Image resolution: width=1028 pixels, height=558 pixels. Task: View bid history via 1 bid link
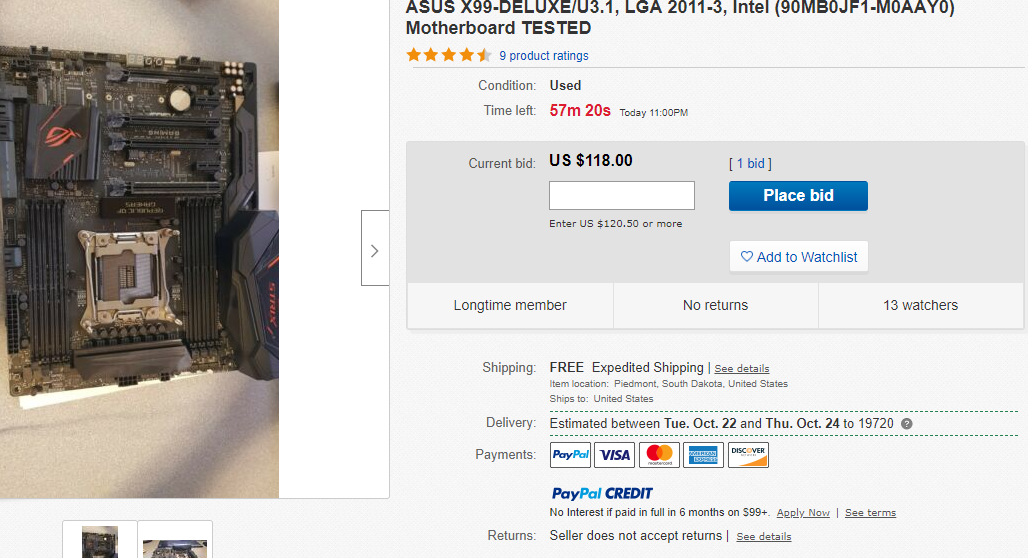[750, 163]
